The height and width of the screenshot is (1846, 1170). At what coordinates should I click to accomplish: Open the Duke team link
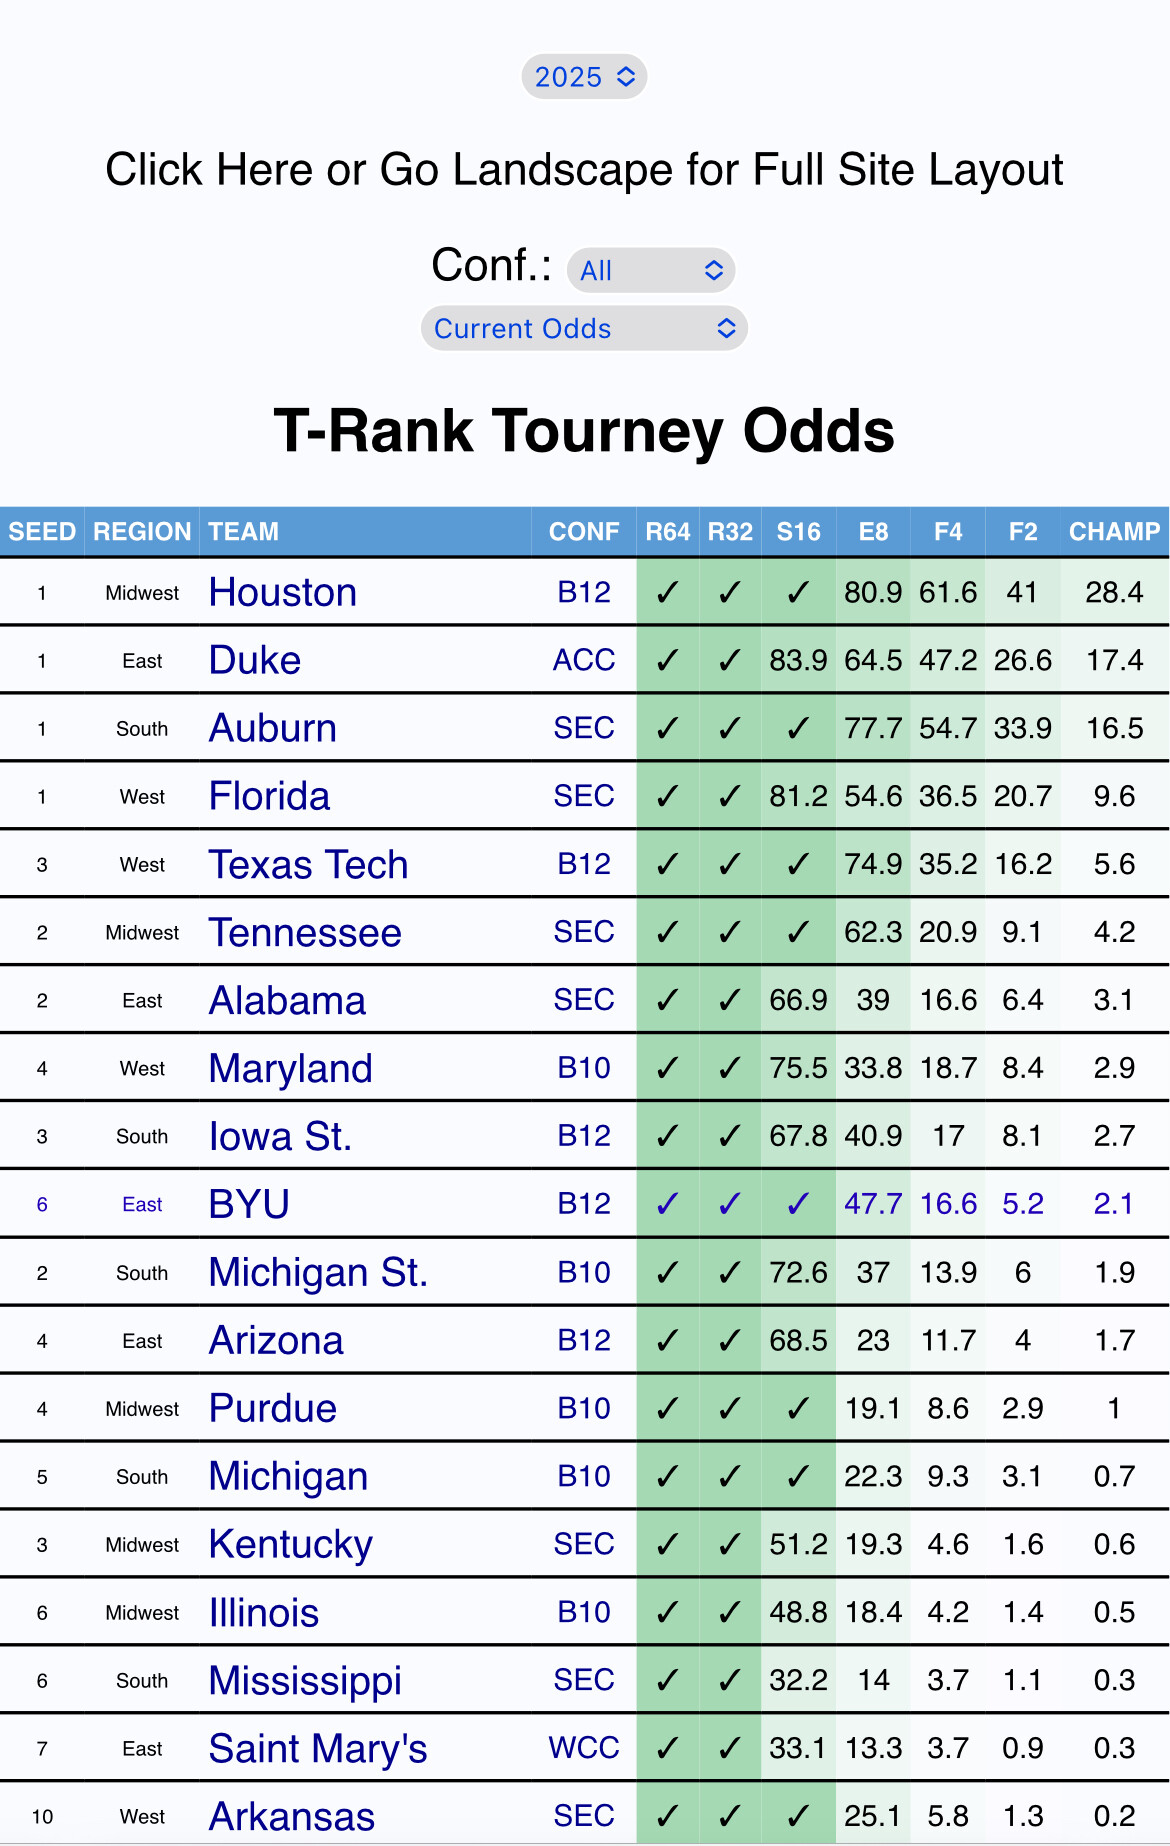pyautogui.click(x=255, y=661)
